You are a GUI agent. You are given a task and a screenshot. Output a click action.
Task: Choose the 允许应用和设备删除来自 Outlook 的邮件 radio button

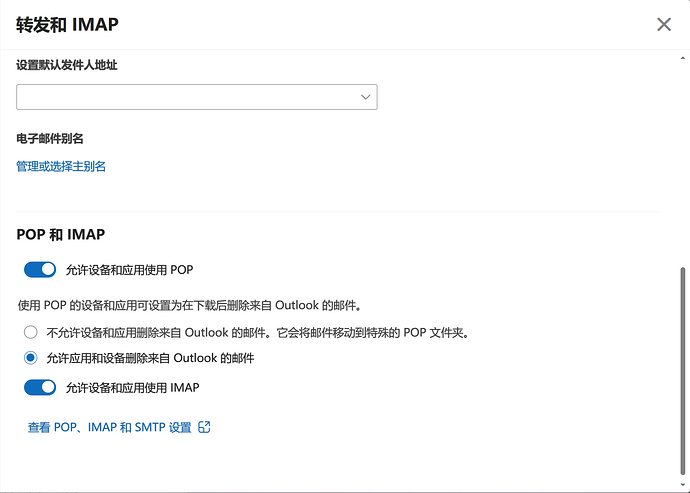[x=30, y=358]
